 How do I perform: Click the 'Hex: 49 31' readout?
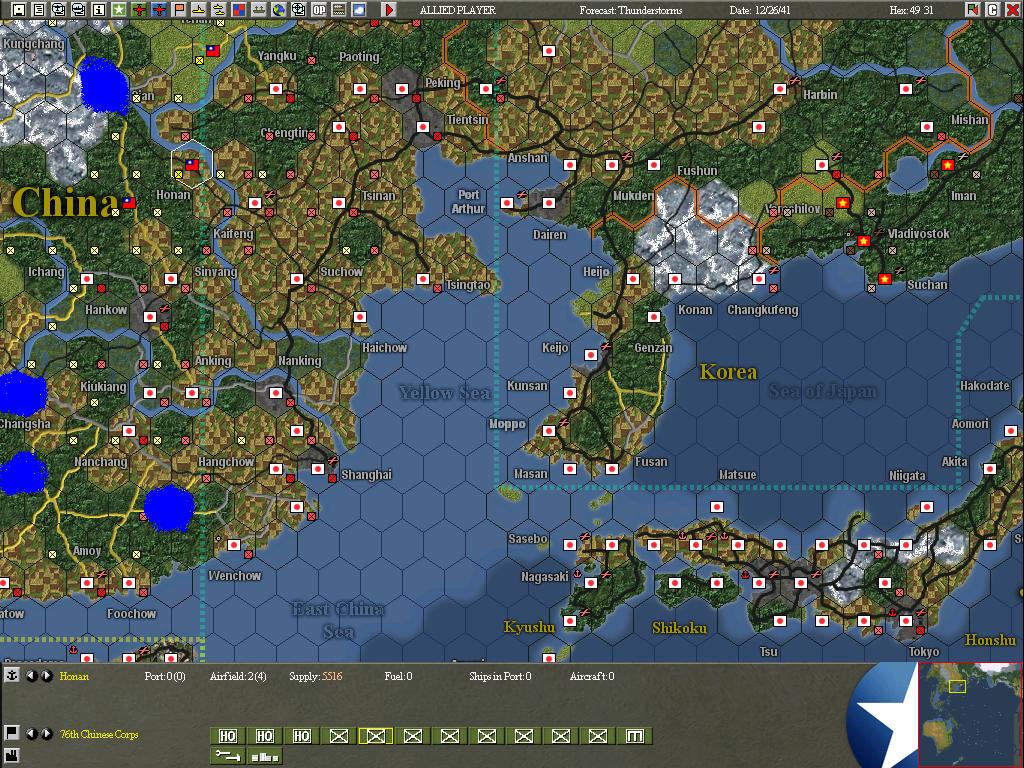(x=912, y=10)
